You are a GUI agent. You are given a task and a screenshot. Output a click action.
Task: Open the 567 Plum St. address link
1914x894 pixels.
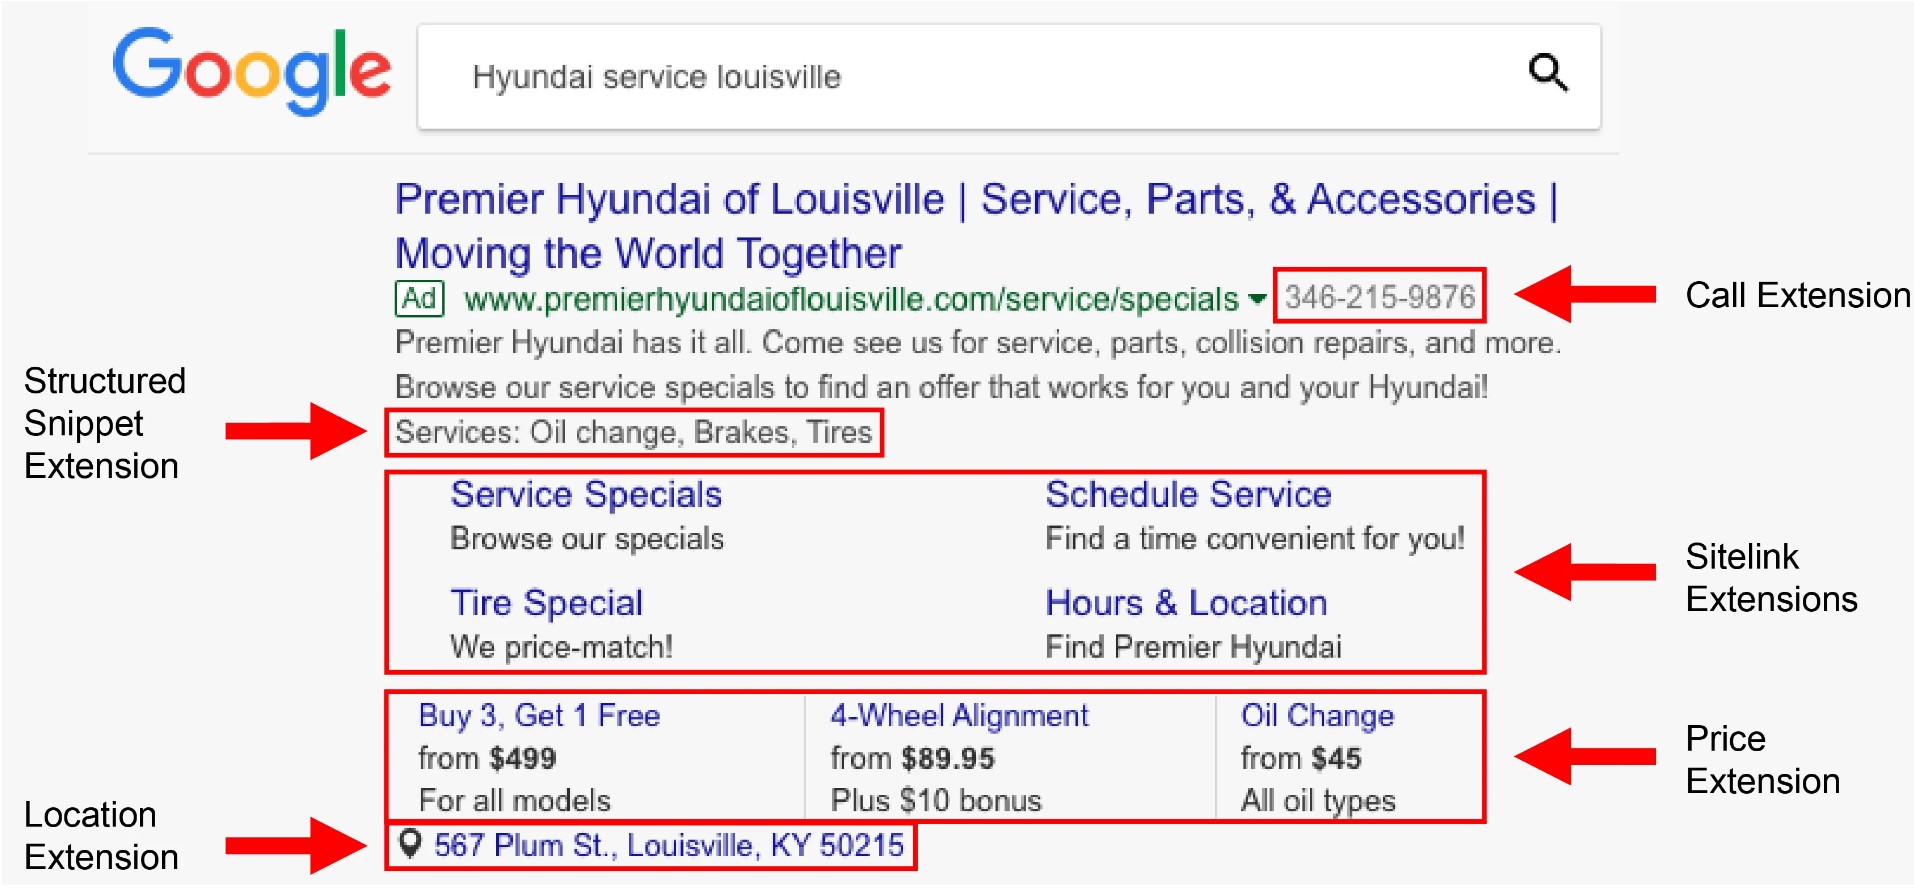(x=669, y=845)
